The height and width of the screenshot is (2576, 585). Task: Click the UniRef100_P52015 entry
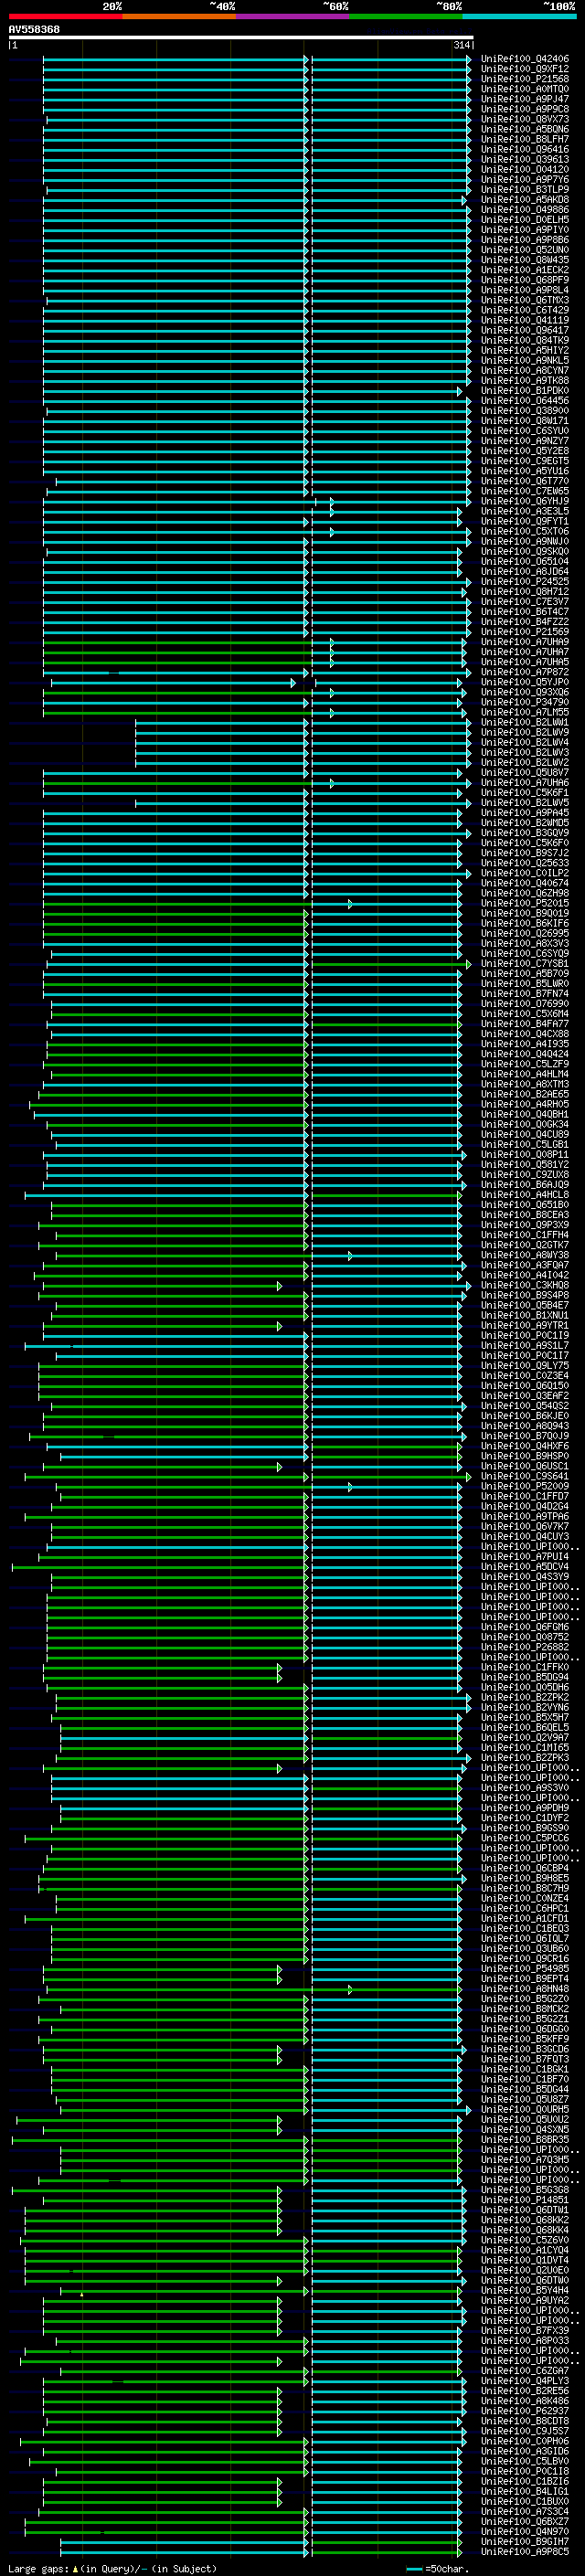click(525, 903)
